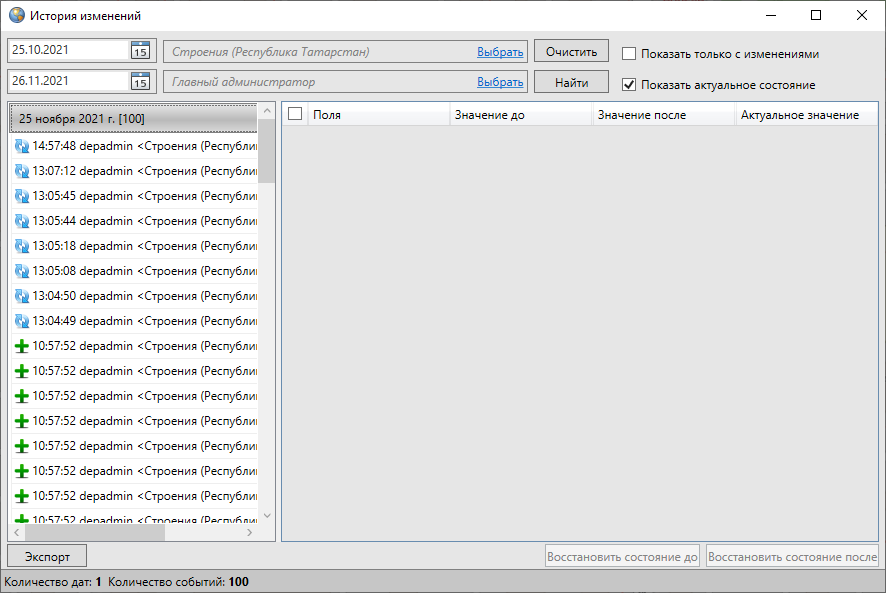Image resolution: width=886 pixels, height=593 pixels.
Task: Collapse the '25 ноября 2021 г. [100]' group
Action: click(133, 119)
